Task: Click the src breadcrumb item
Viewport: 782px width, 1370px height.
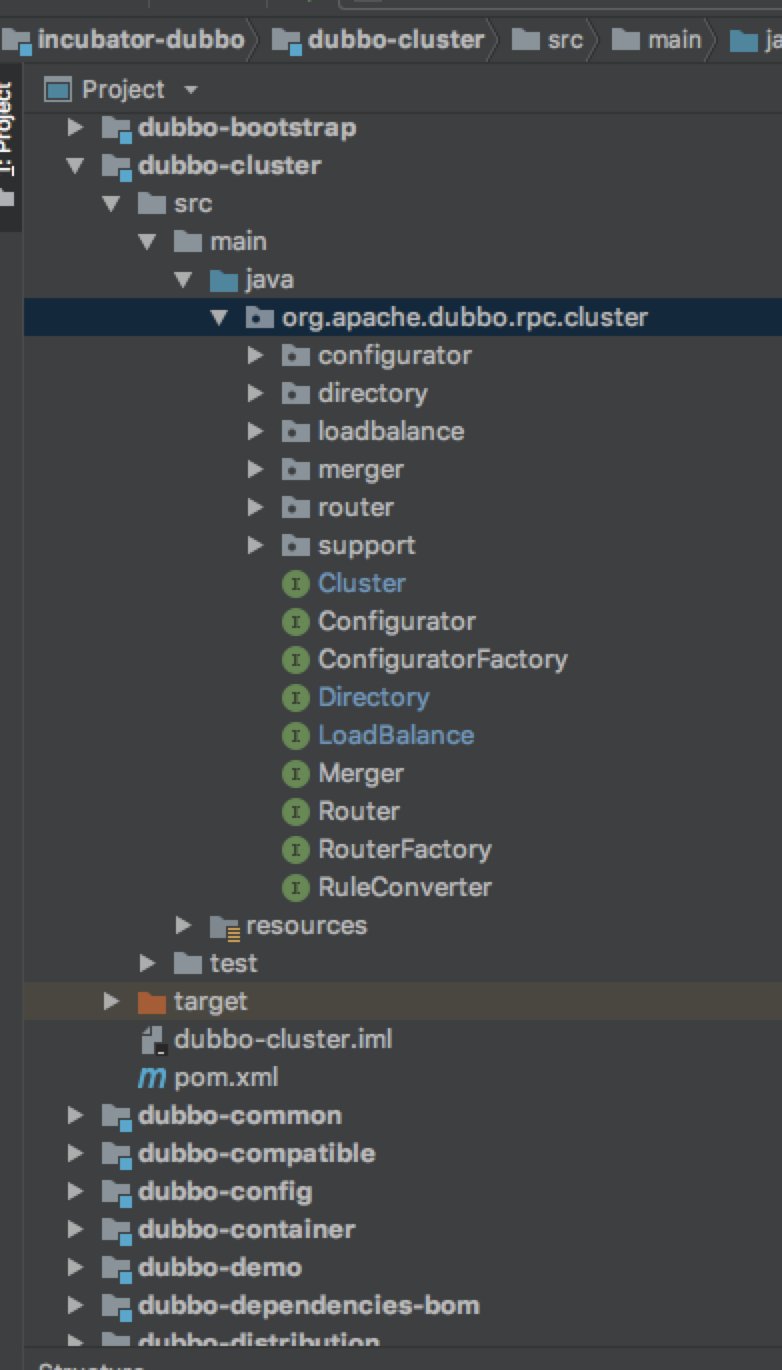Action: coord(565,40)
